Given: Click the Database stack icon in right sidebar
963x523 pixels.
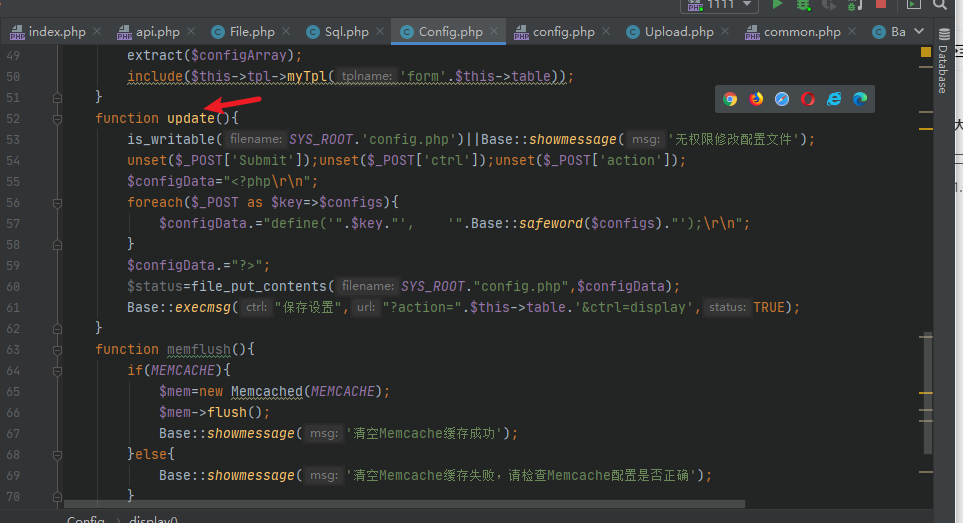Looking at the screenshot, I should click(944, 33).
